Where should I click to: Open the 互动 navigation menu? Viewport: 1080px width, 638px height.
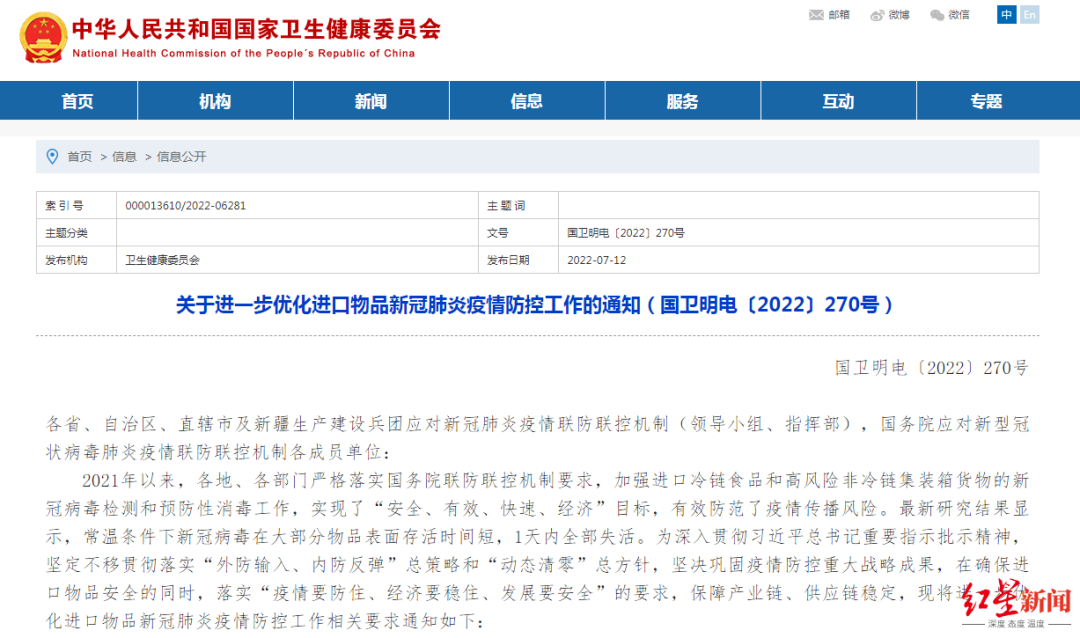pos(838,101)
